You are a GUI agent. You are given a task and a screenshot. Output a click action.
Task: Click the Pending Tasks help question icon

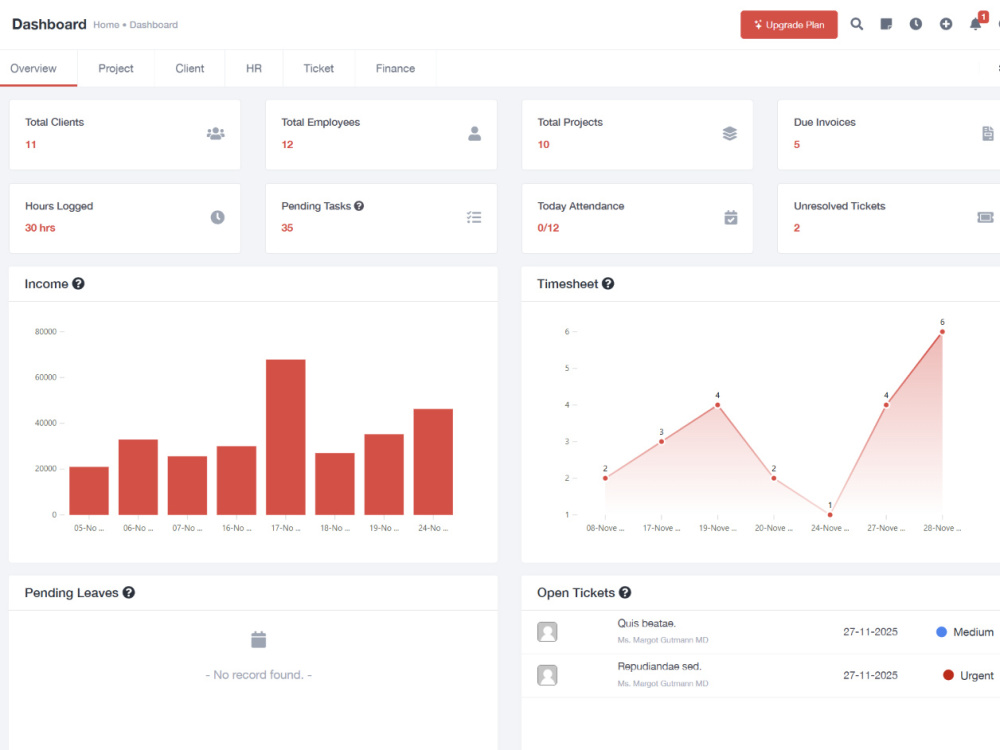[x=359, y=206]
